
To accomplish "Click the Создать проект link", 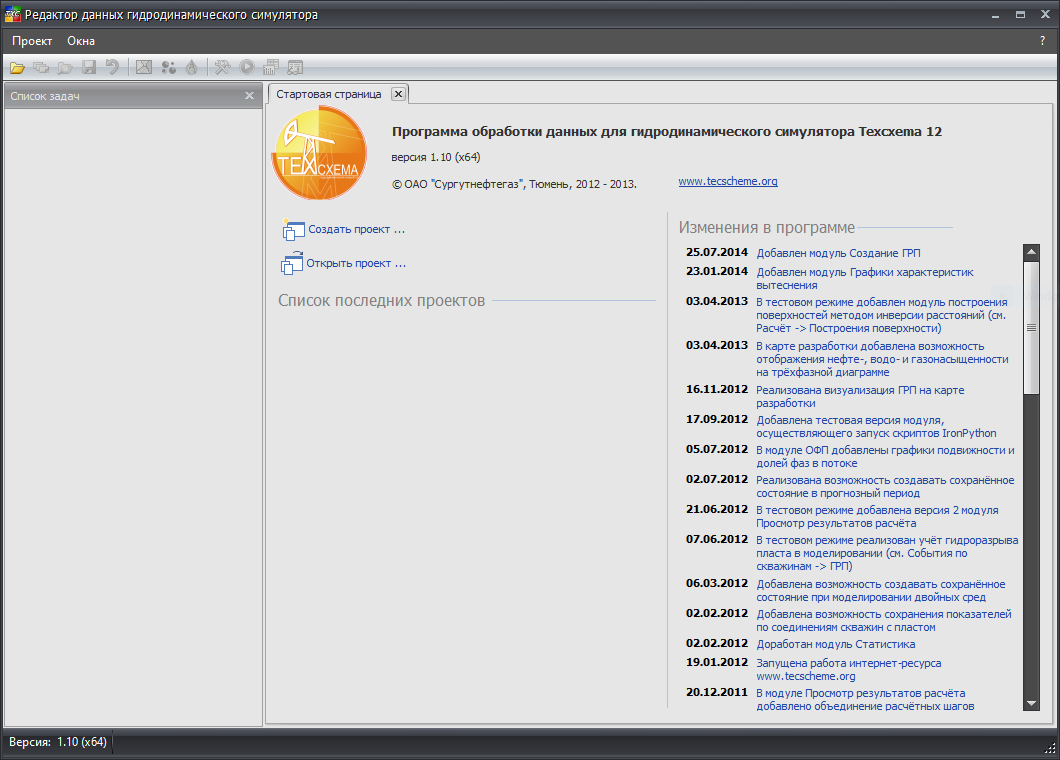I will [x=356, y=229].
